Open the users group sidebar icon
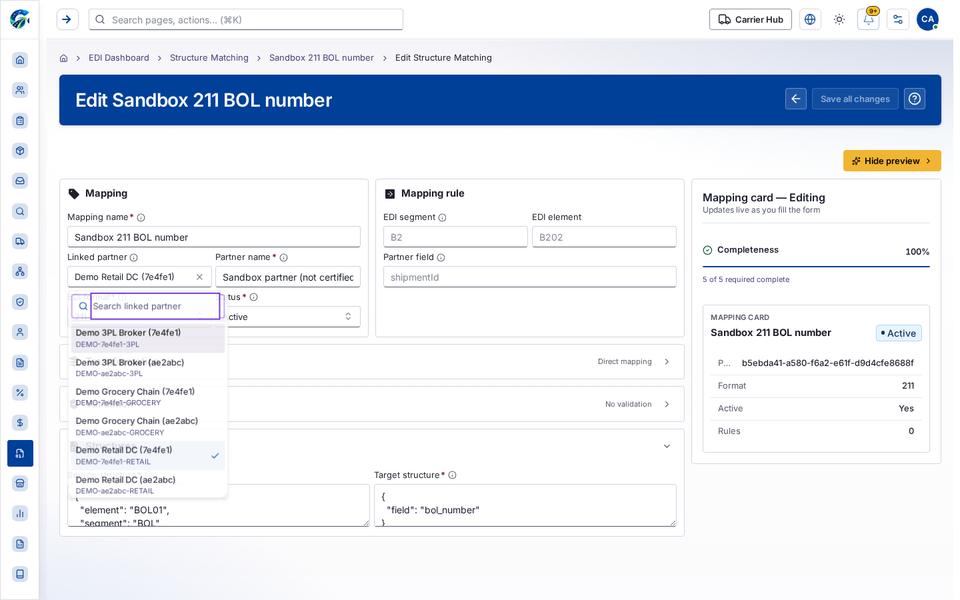 coord(20,90)
